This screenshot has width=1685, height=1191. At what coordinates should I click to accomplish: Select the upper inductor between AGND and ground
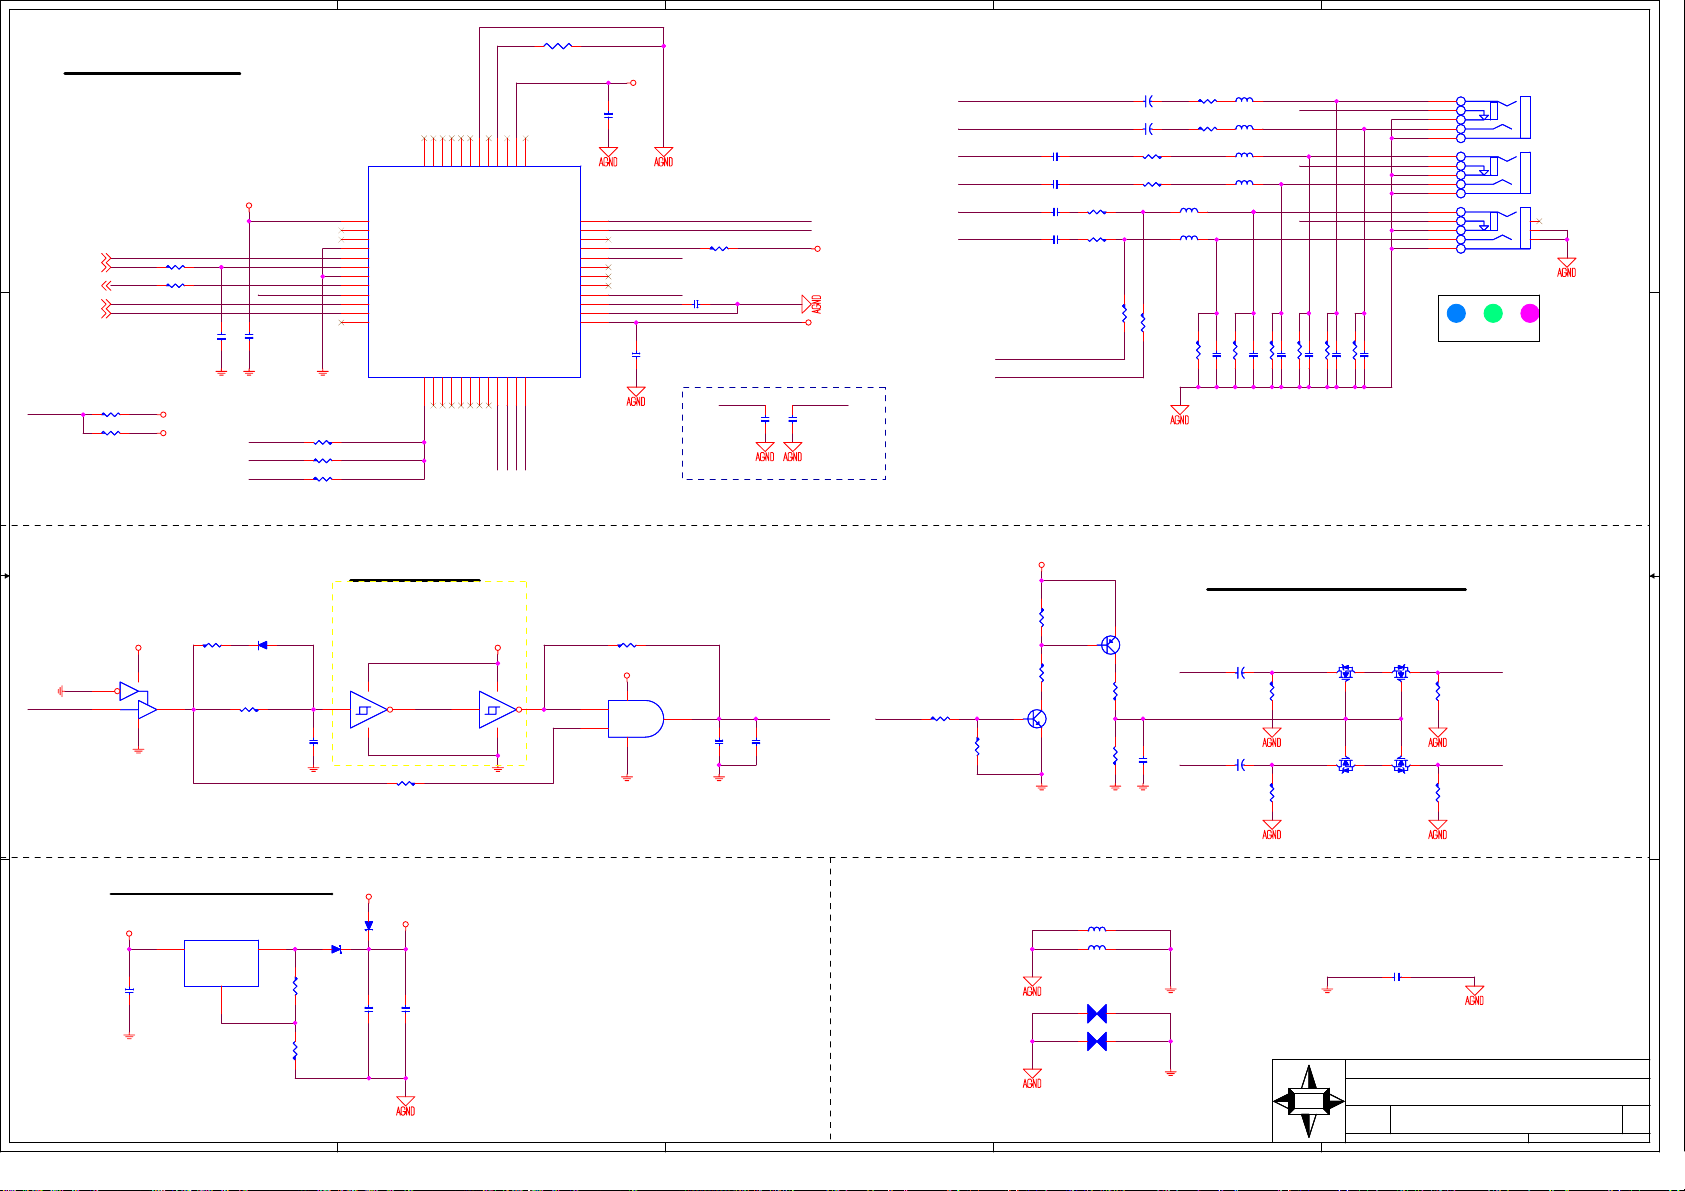tap(1097, 930)
